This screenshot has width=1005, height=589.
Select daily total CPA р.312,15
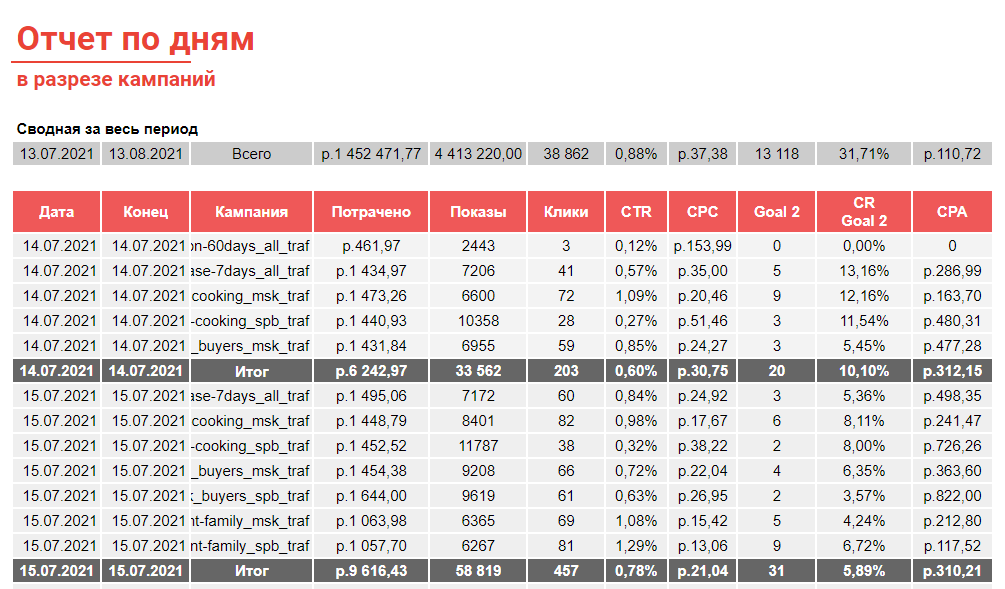coord(952,371)
